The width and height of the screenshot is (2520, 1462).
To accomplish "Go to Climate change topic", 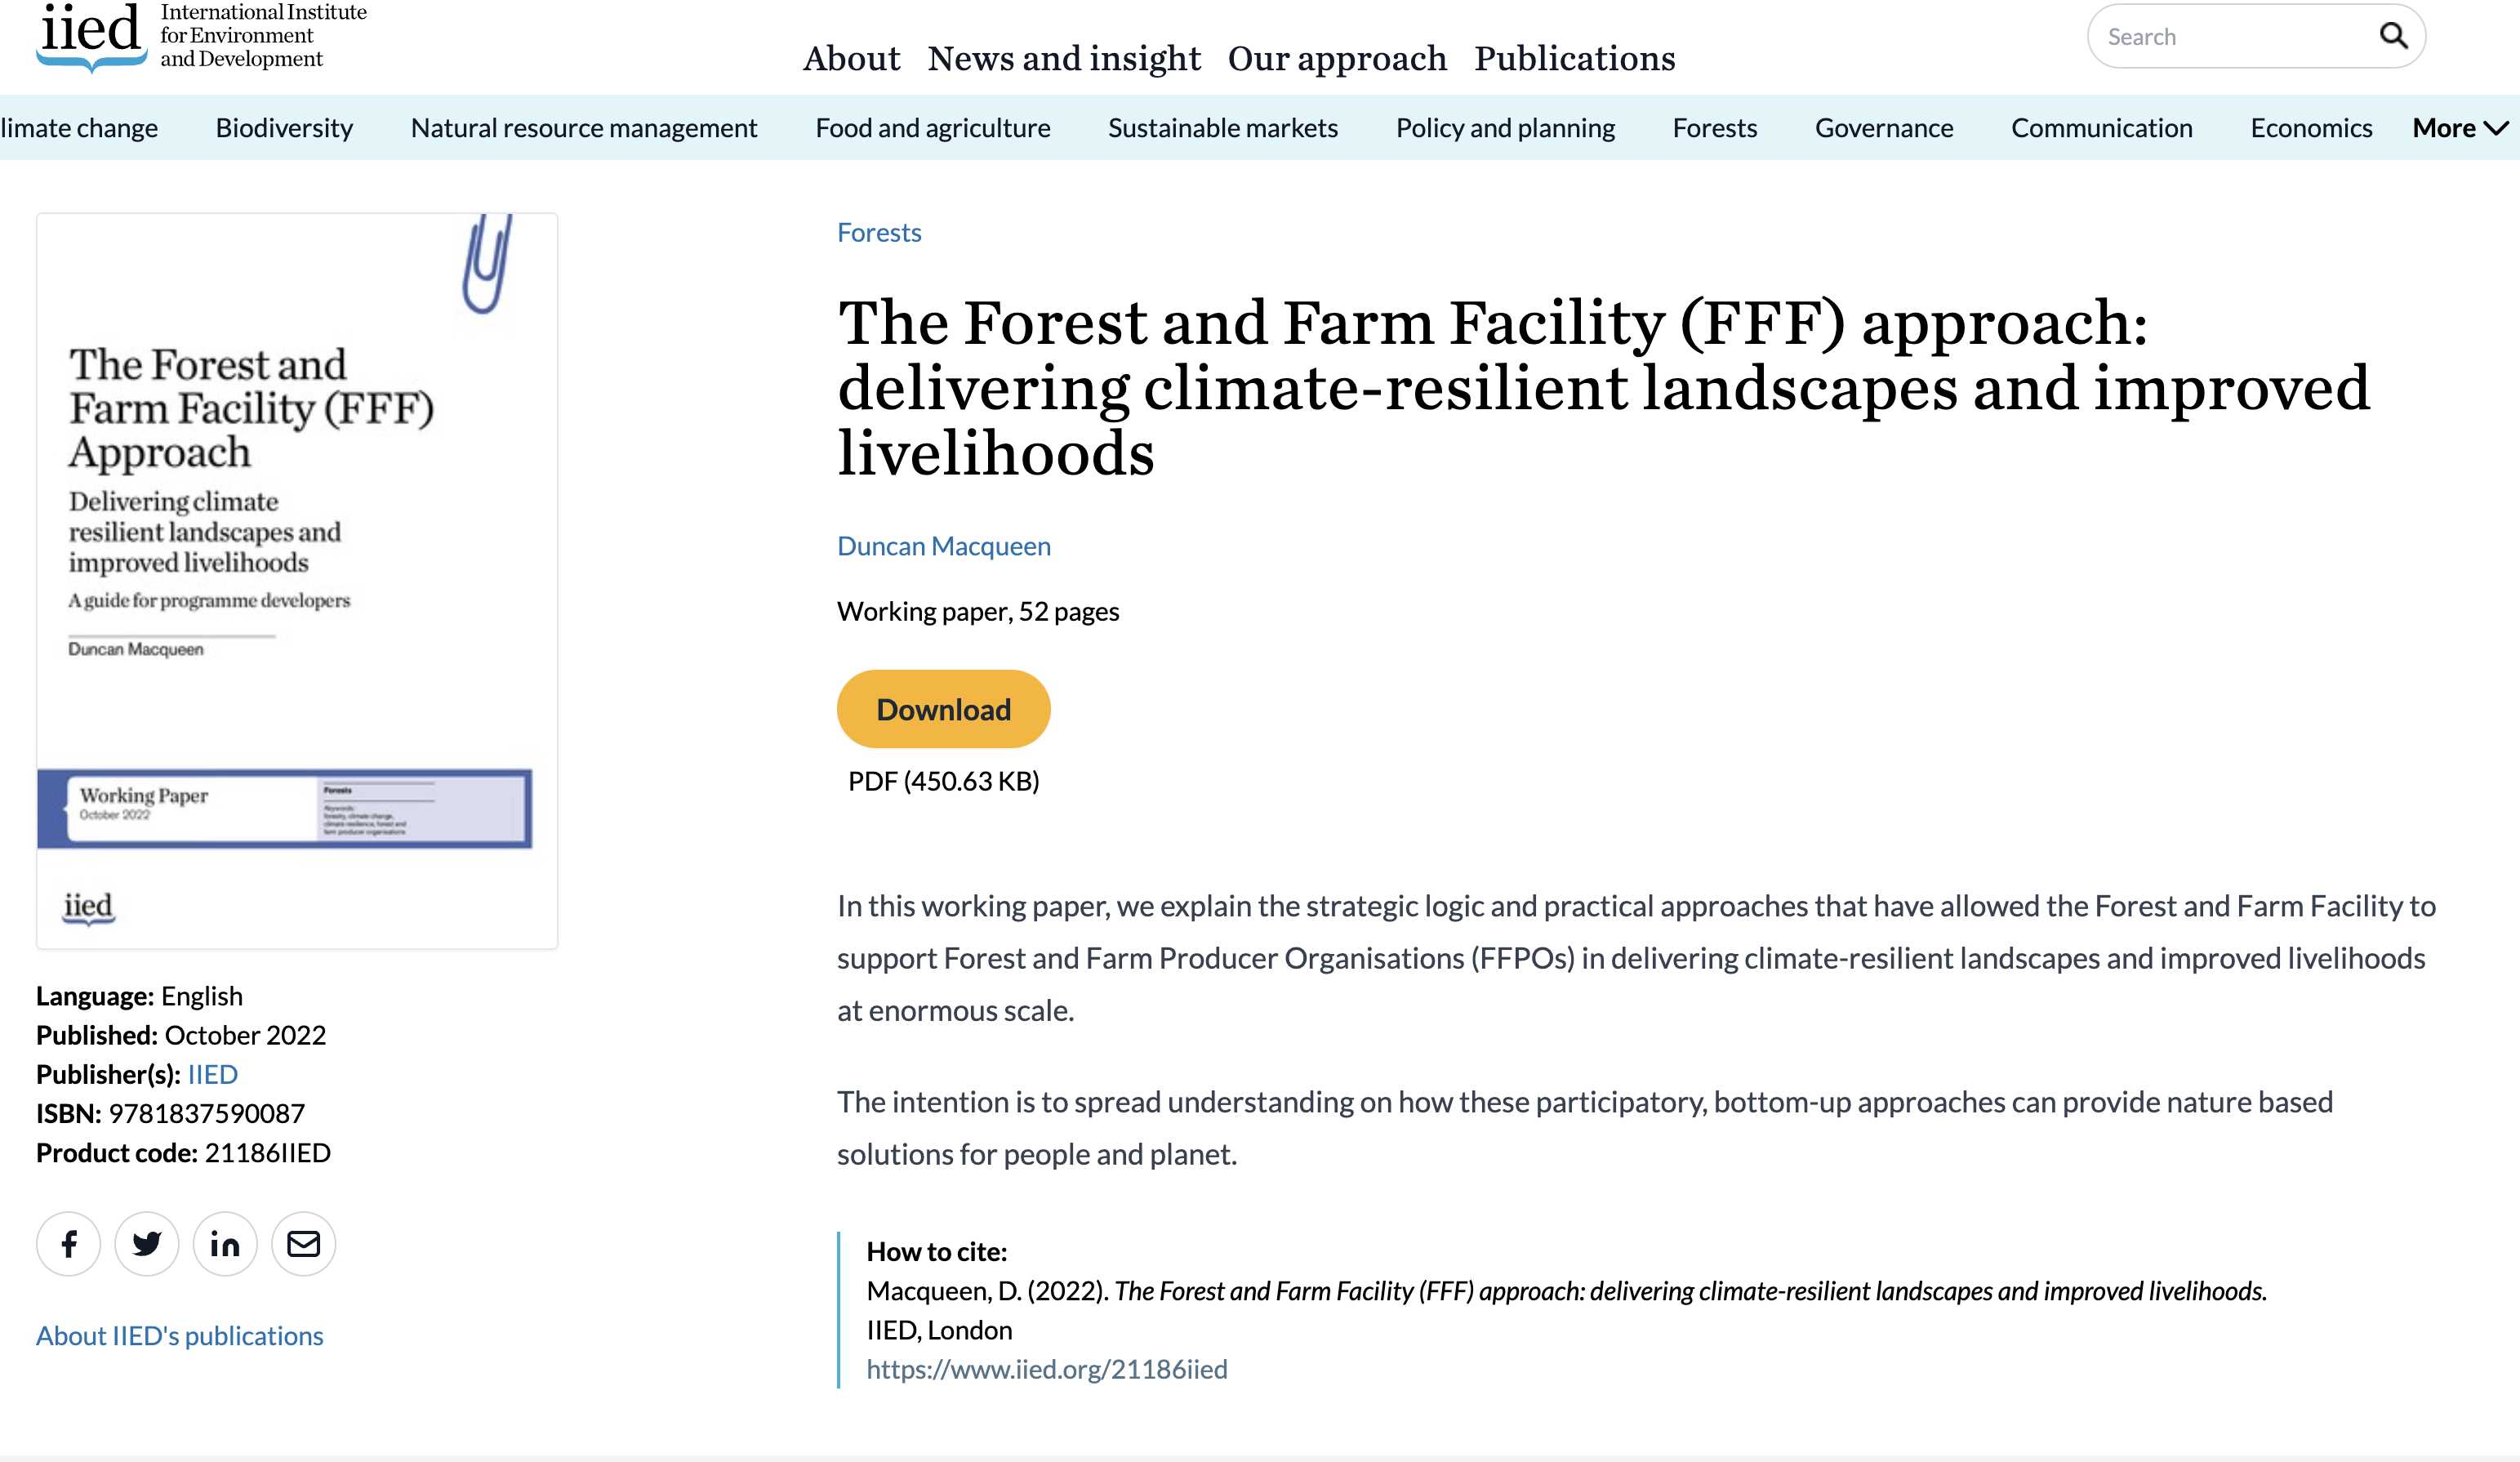I will [x=79, y=128].
